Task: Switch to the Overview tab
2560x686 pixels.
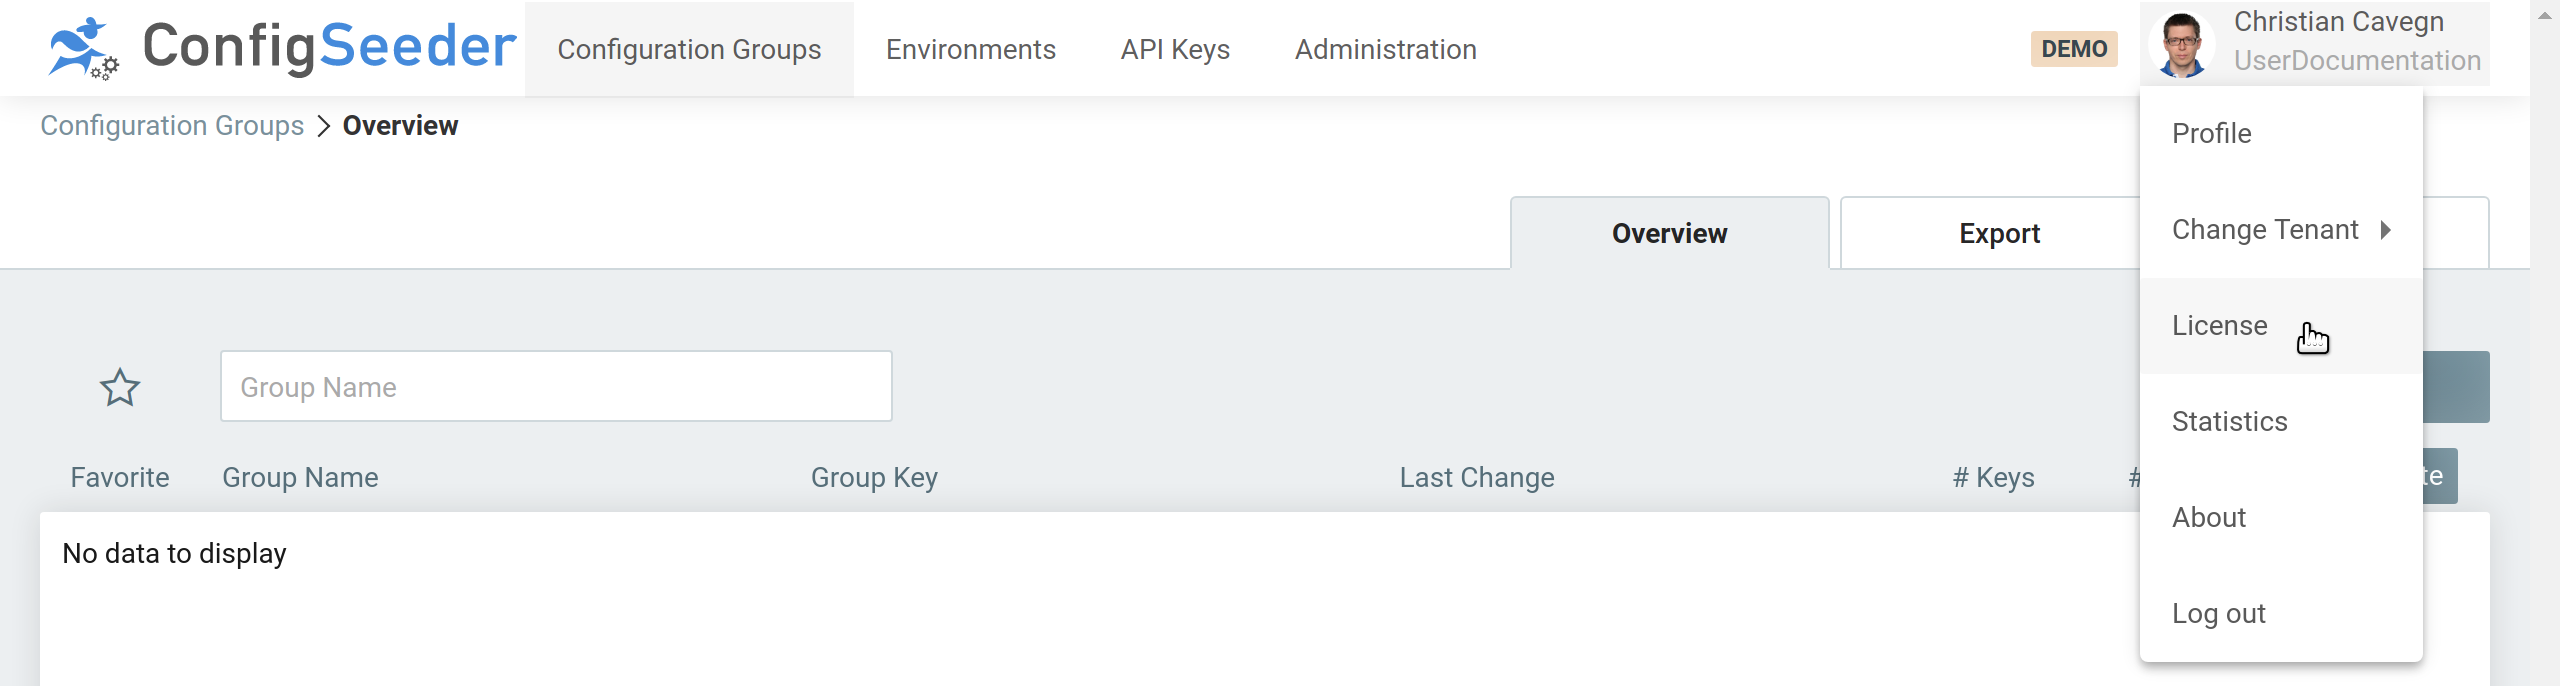Action: [1669, 234]
